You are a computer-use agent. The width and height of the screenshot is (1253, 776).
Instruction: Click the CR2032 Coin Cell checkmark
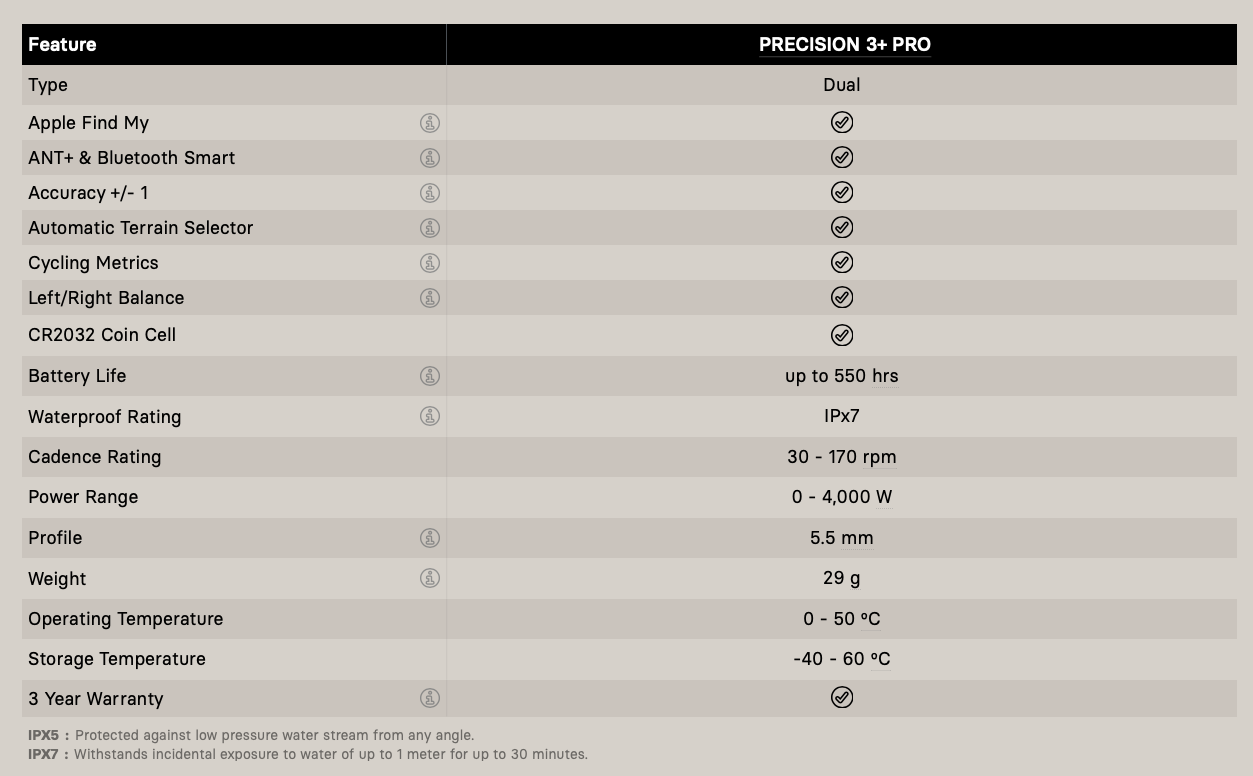[x=842, y=335]
